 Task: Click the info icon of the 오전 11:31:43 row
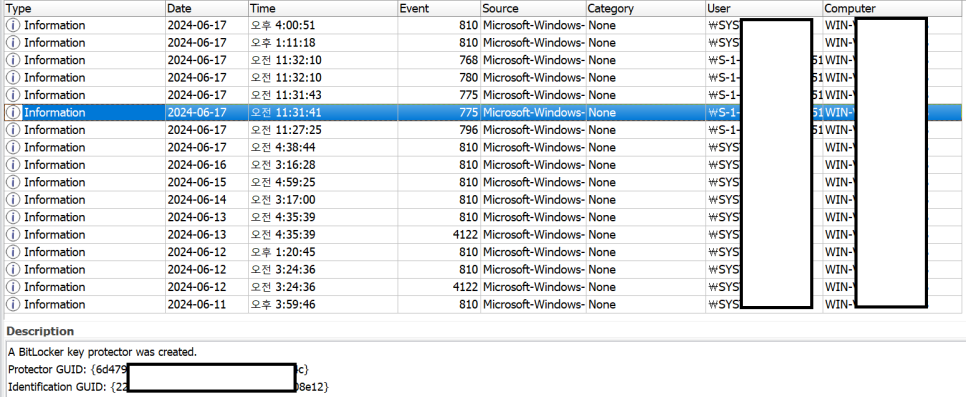pyautogui.click(x=12, y=95)
